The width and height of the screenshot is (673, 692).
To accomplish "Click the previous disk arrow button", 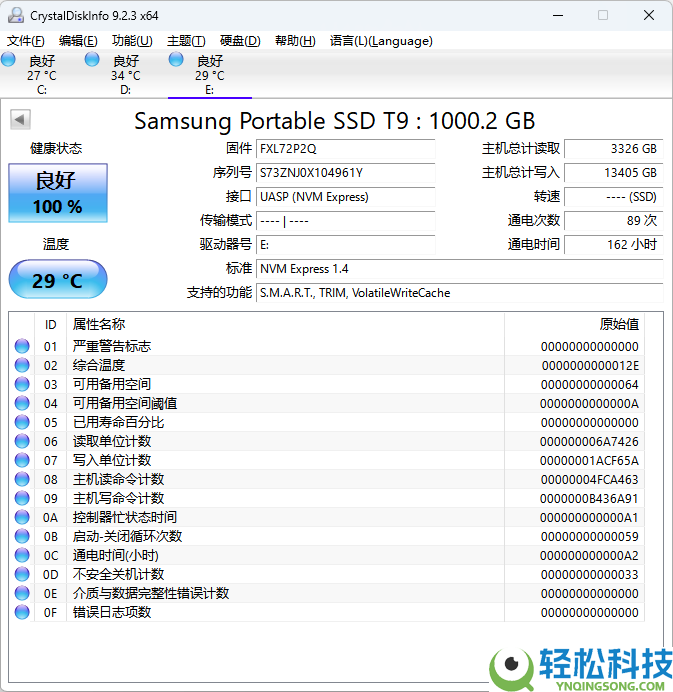I will coord(19,120).
